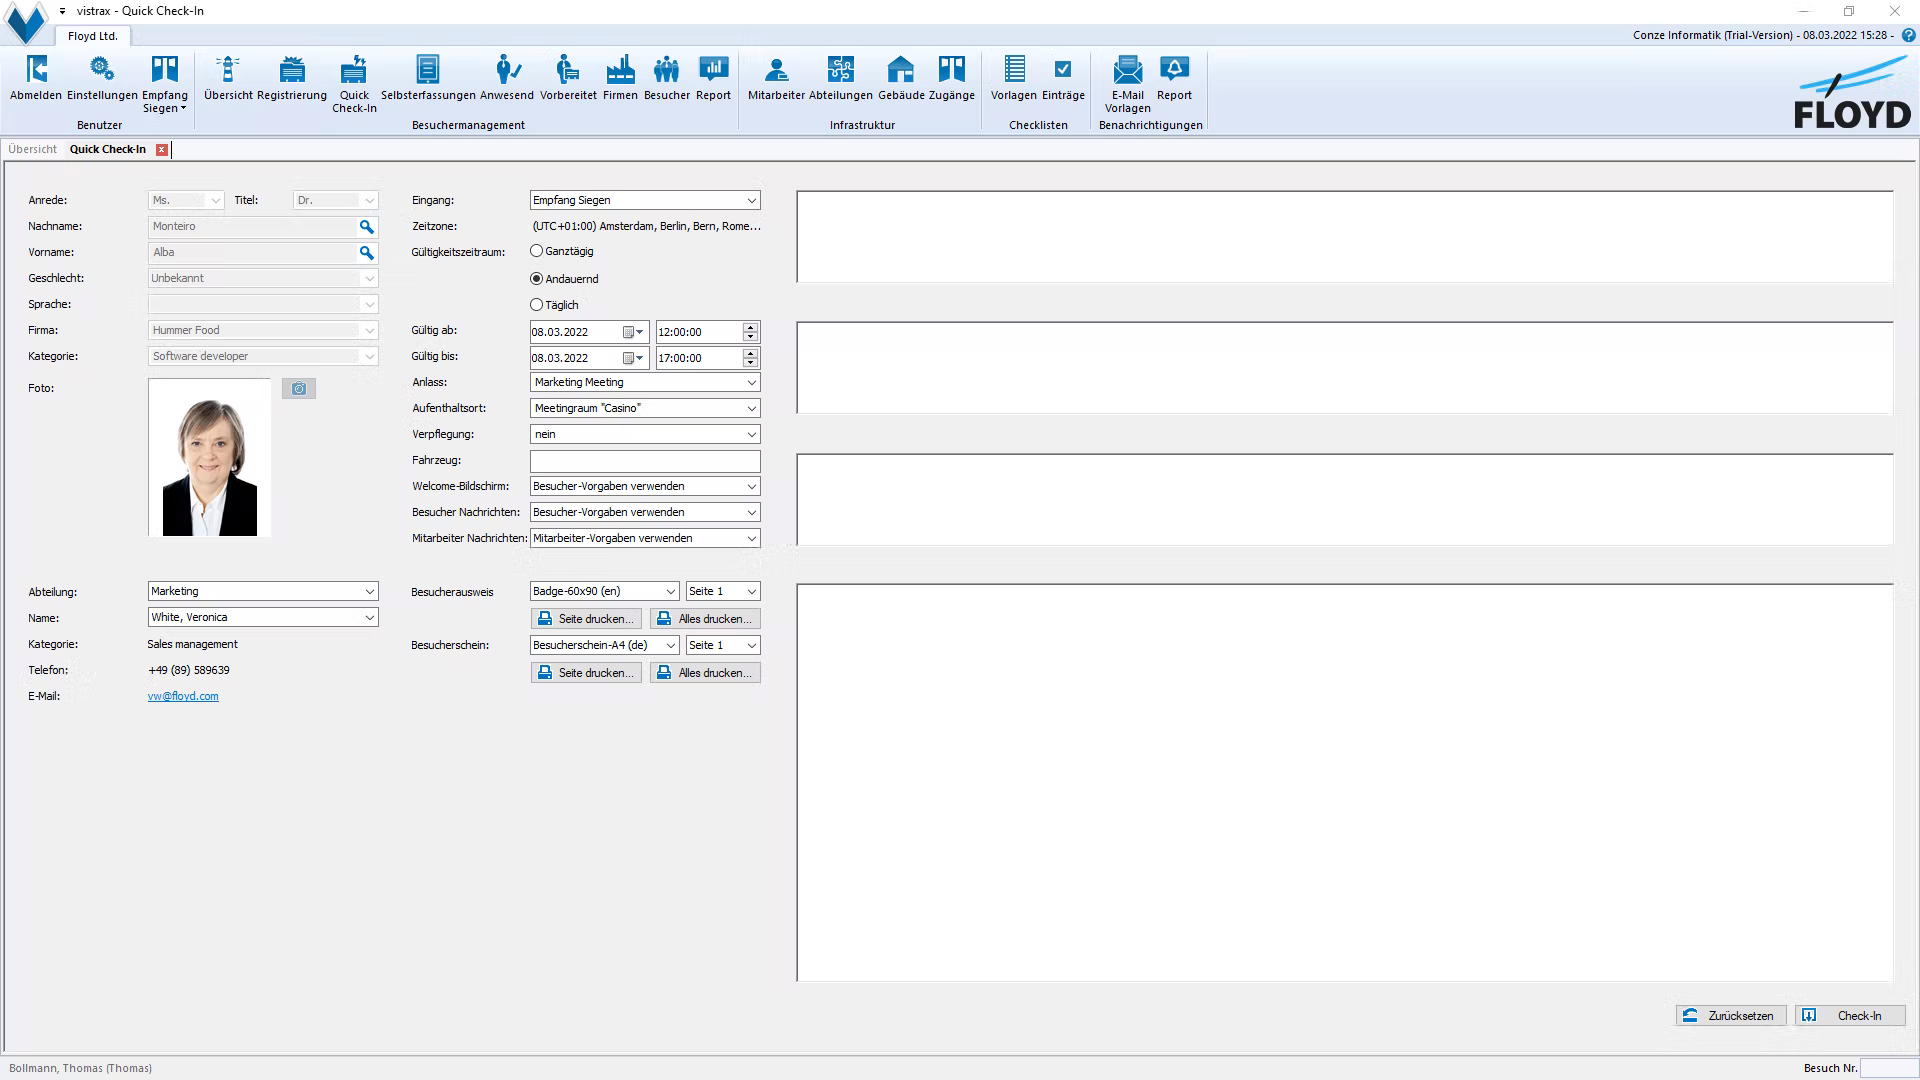Select the Ganztägig validity option
1920x1080 pixels.
537,251
